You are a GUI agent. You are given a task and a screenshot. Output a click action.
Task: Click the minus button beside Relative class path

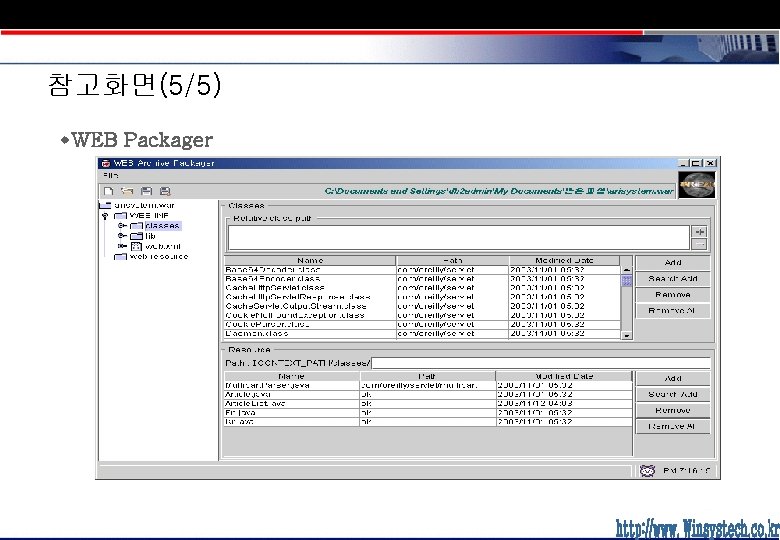click(699, 244)
